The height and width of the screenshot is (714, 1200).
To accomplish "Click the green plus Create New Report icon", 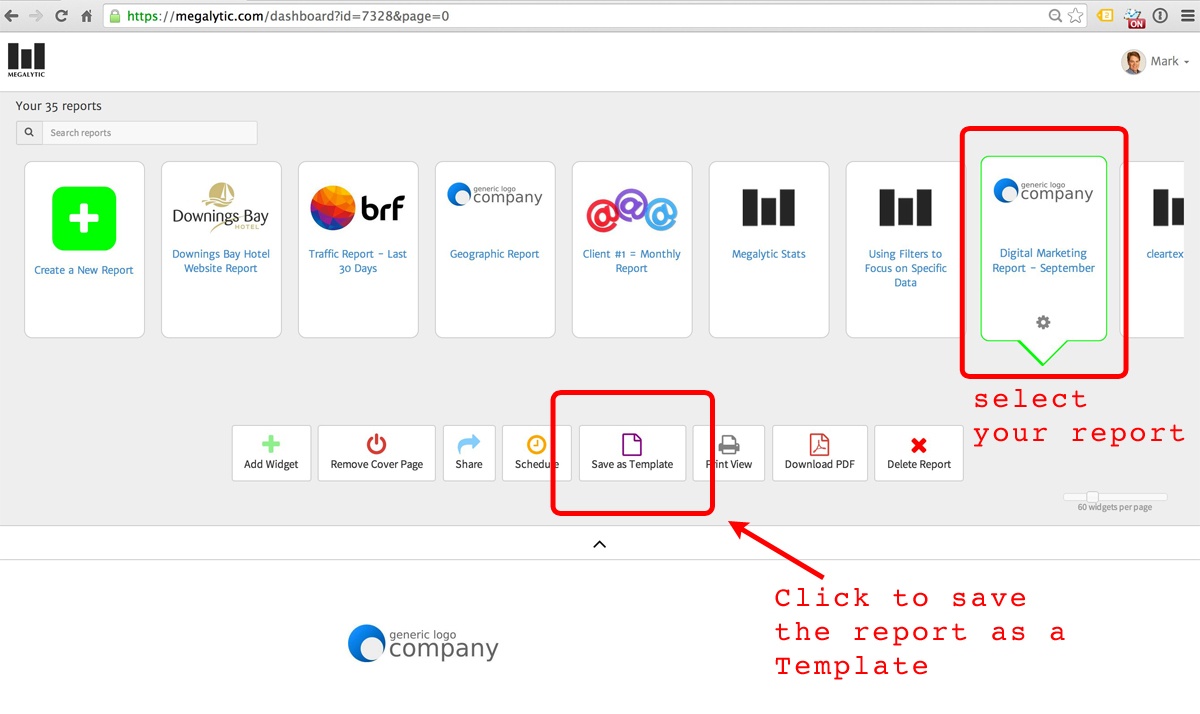I will (x=84, y=218).
